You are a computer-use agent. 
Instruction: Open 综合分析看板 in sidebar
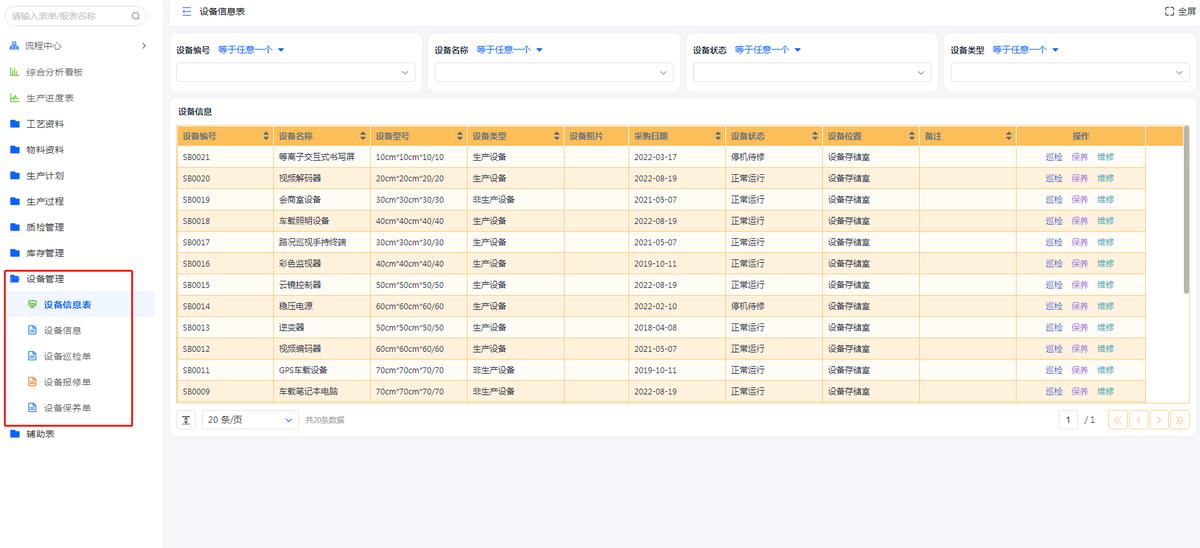54,72
